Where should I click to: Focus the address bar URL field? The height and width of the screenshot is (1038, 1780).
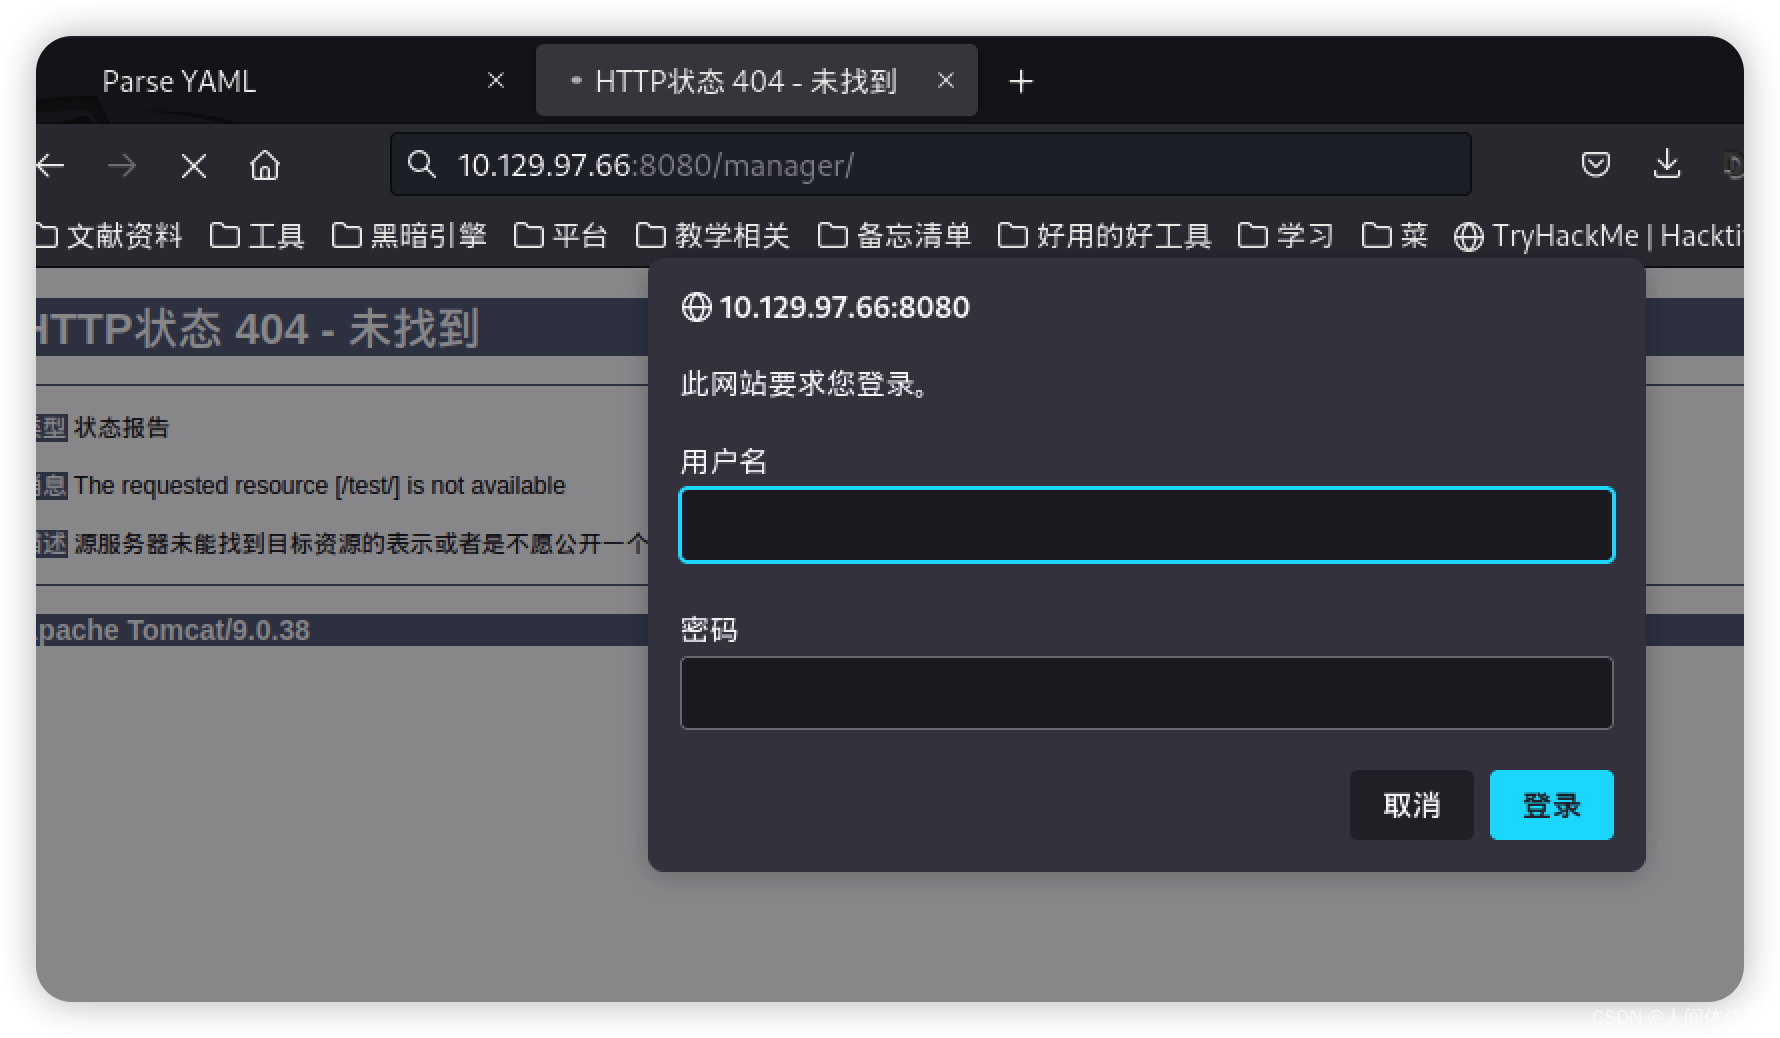931,165
